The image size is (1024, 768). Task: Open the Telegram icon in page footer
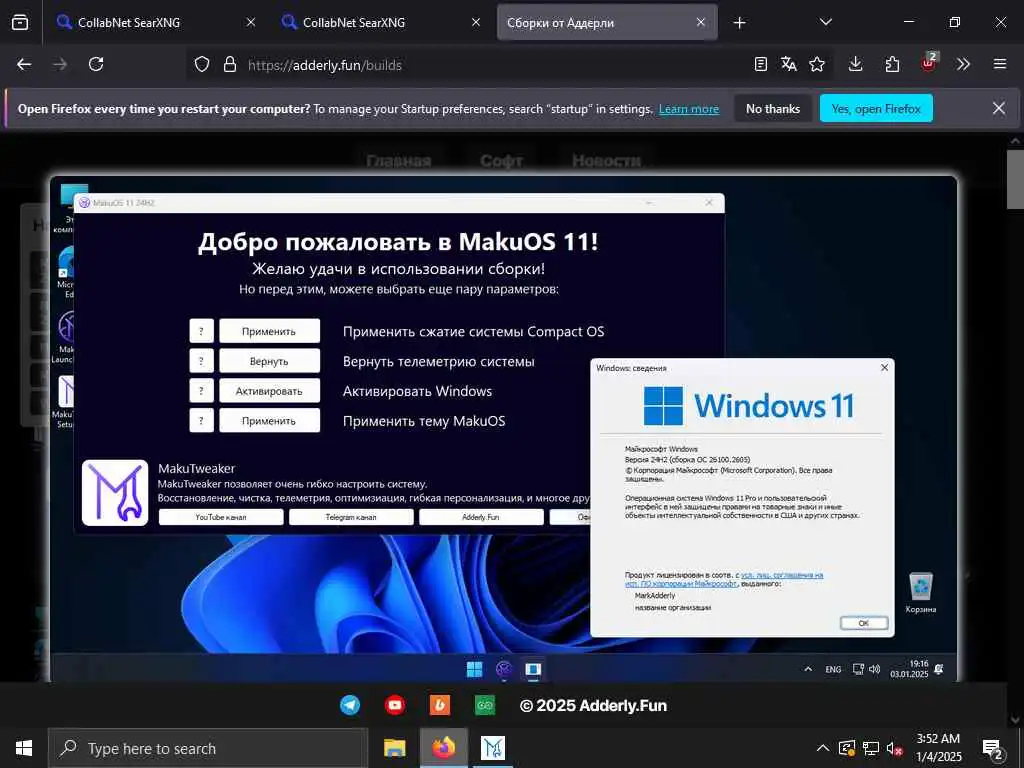[350, 705]
